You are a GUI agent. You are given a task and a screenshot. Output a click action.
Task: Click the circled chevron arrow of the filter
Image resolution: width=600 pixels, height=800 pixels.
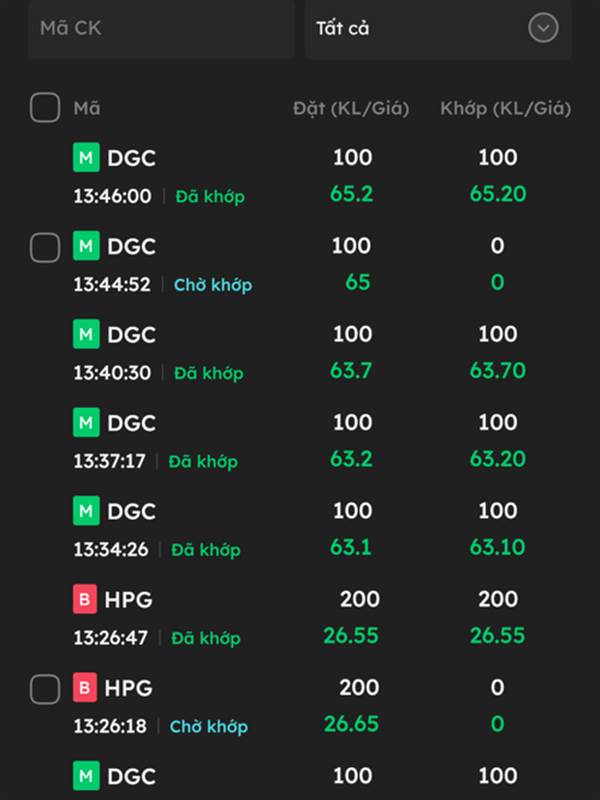543,28
